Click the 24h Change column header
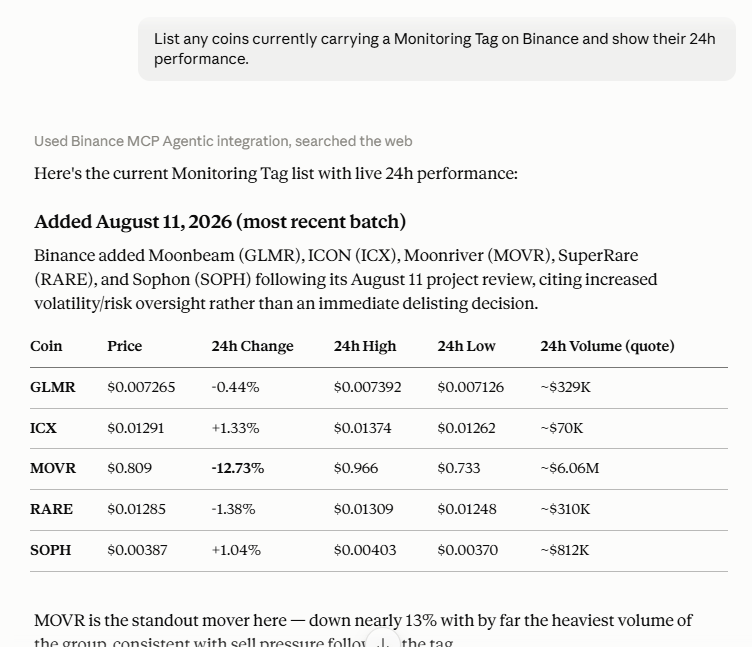This screenshot has height=647, width=752. [x=252, y=346]
